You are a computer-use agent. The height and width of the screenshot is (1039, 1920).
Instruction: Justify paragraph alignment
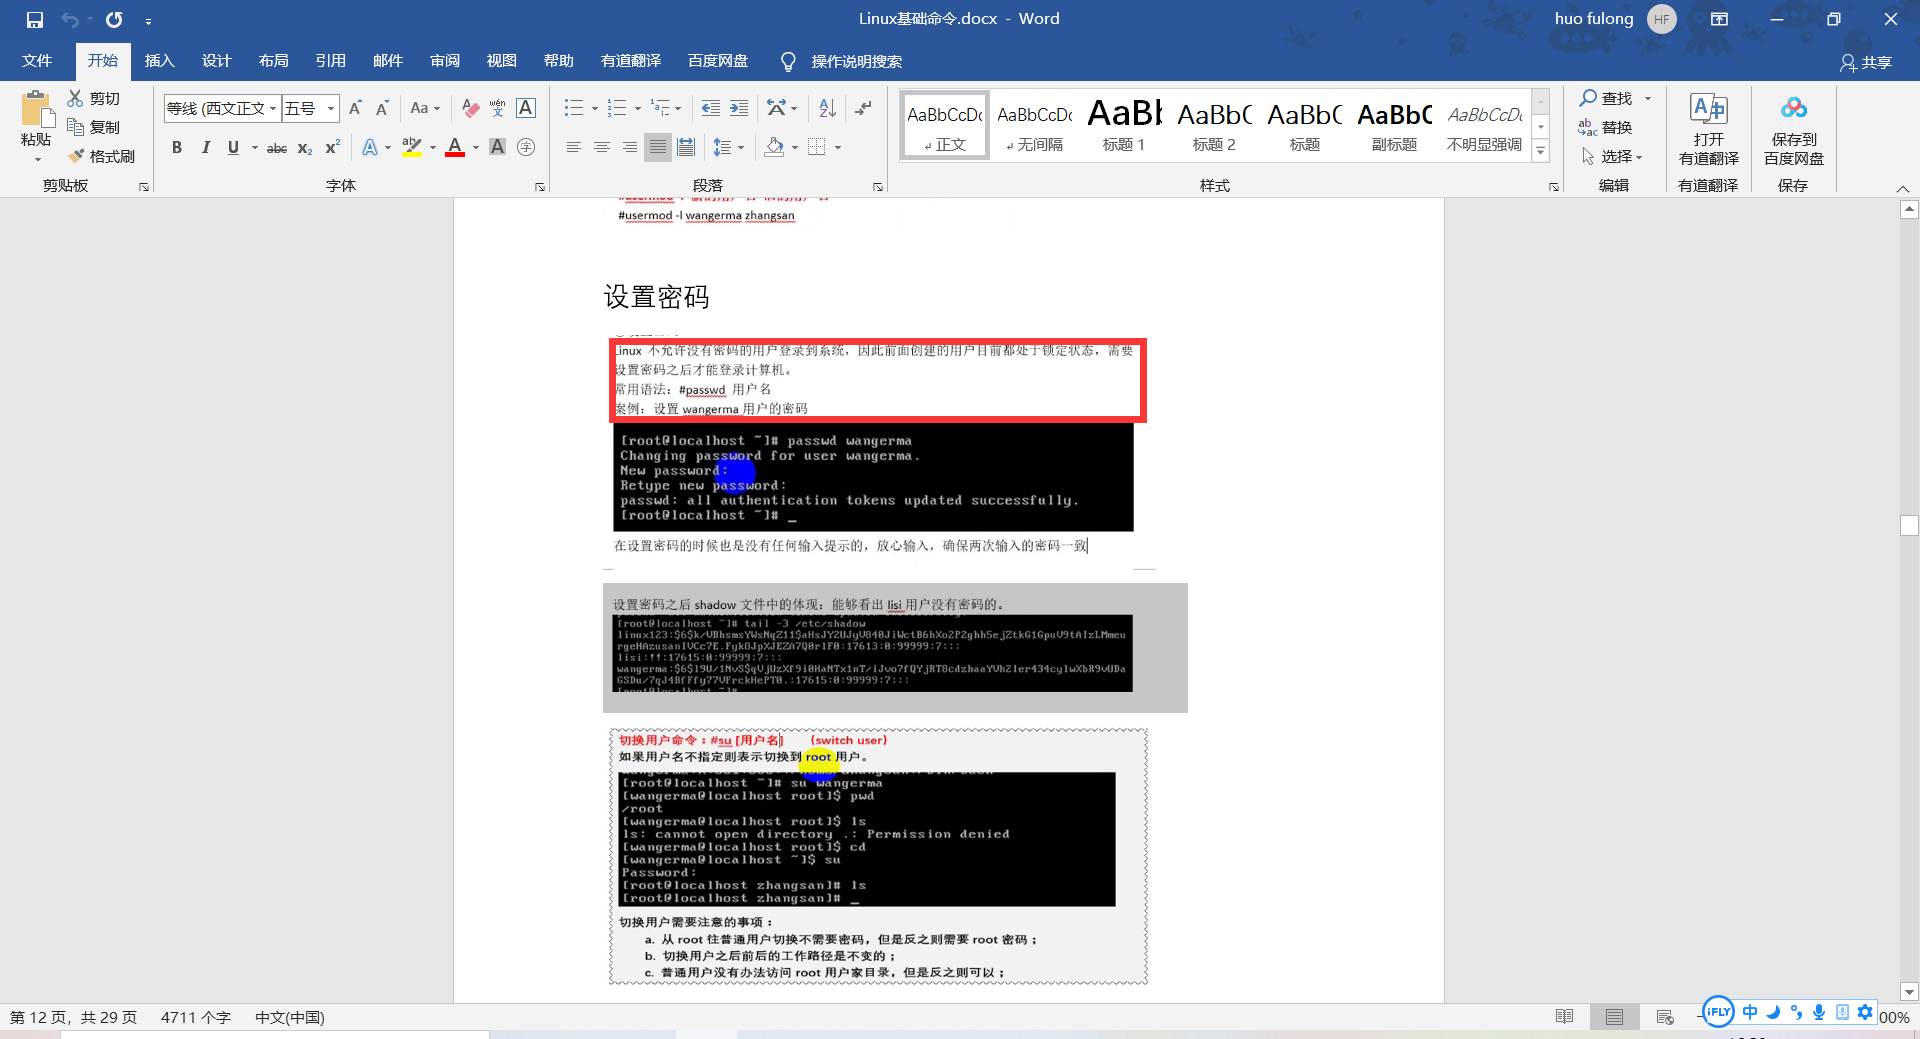click(657, 147)
